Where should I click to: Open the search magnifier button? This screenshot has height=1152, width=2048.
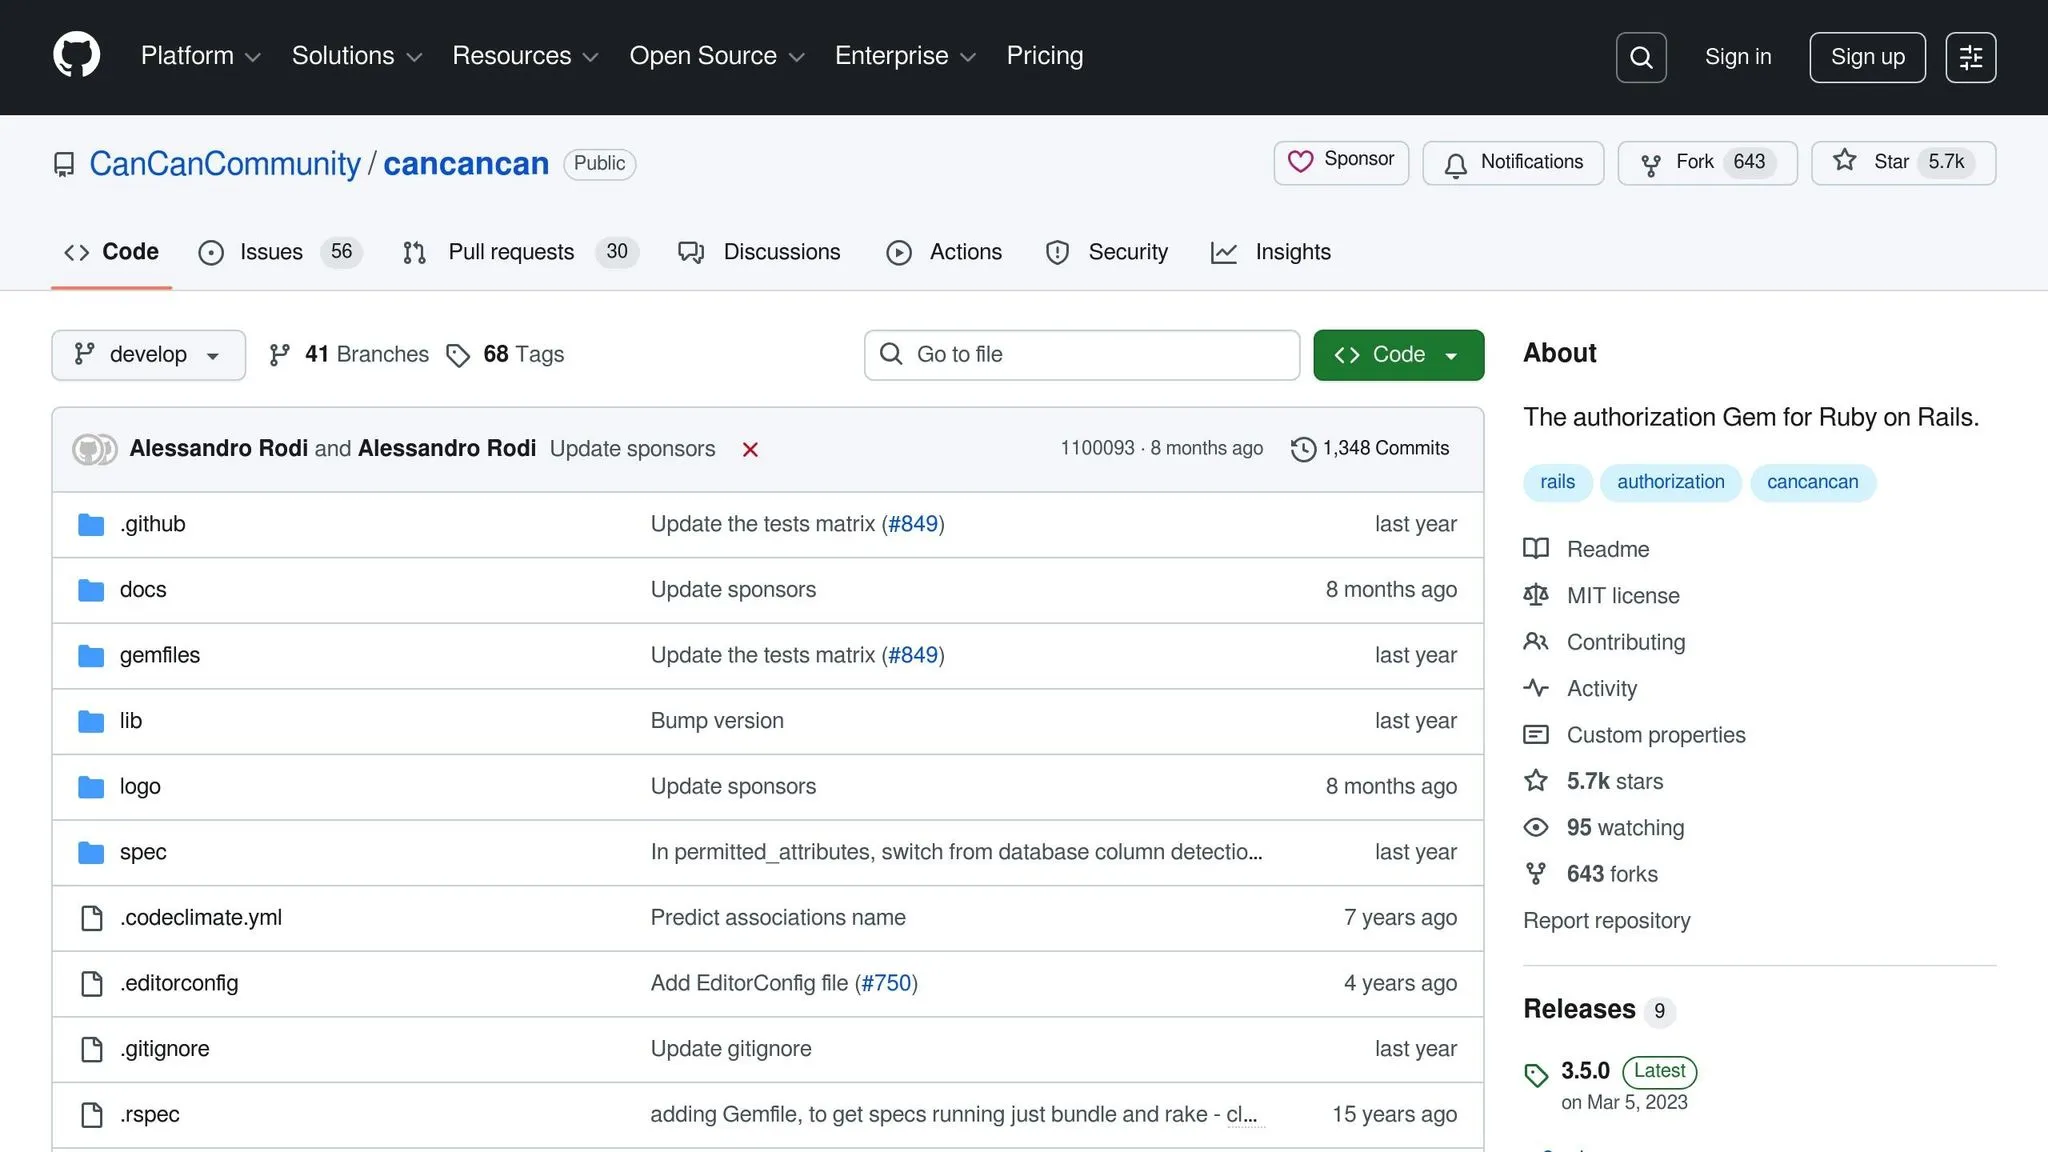pyautogui.click(x=1641, y=57)
